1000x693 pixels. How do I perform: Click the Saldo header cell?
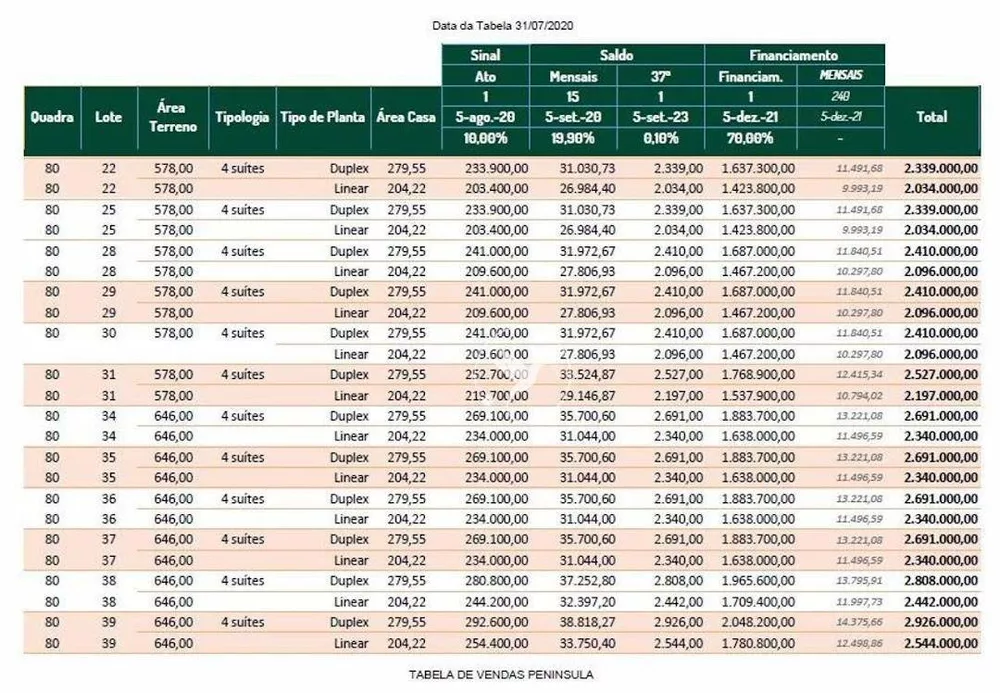pyautogui.click(x=617, y=55)
